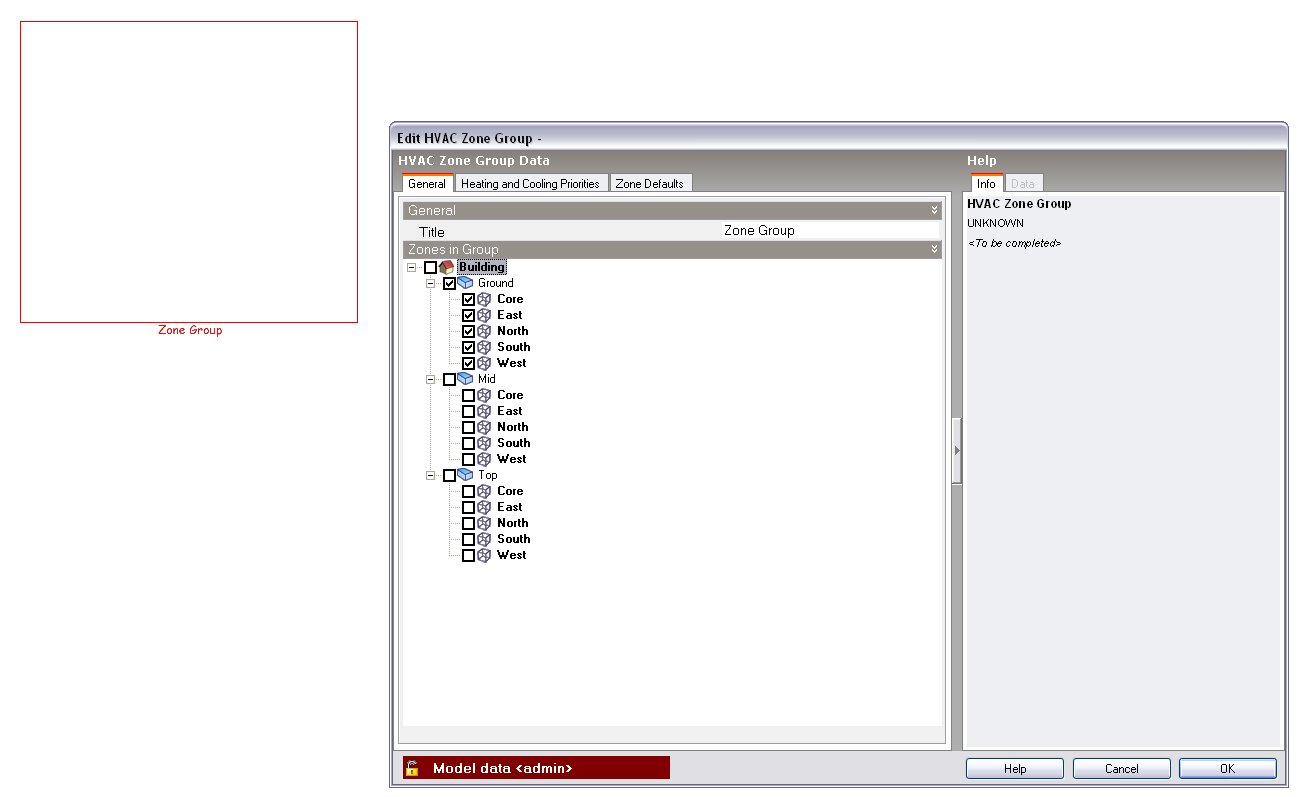Image resolution: width=1312 pixels, height=797 pixels.
Task: Click the Mid North zone icon
Action: click(x=484, y=427)
